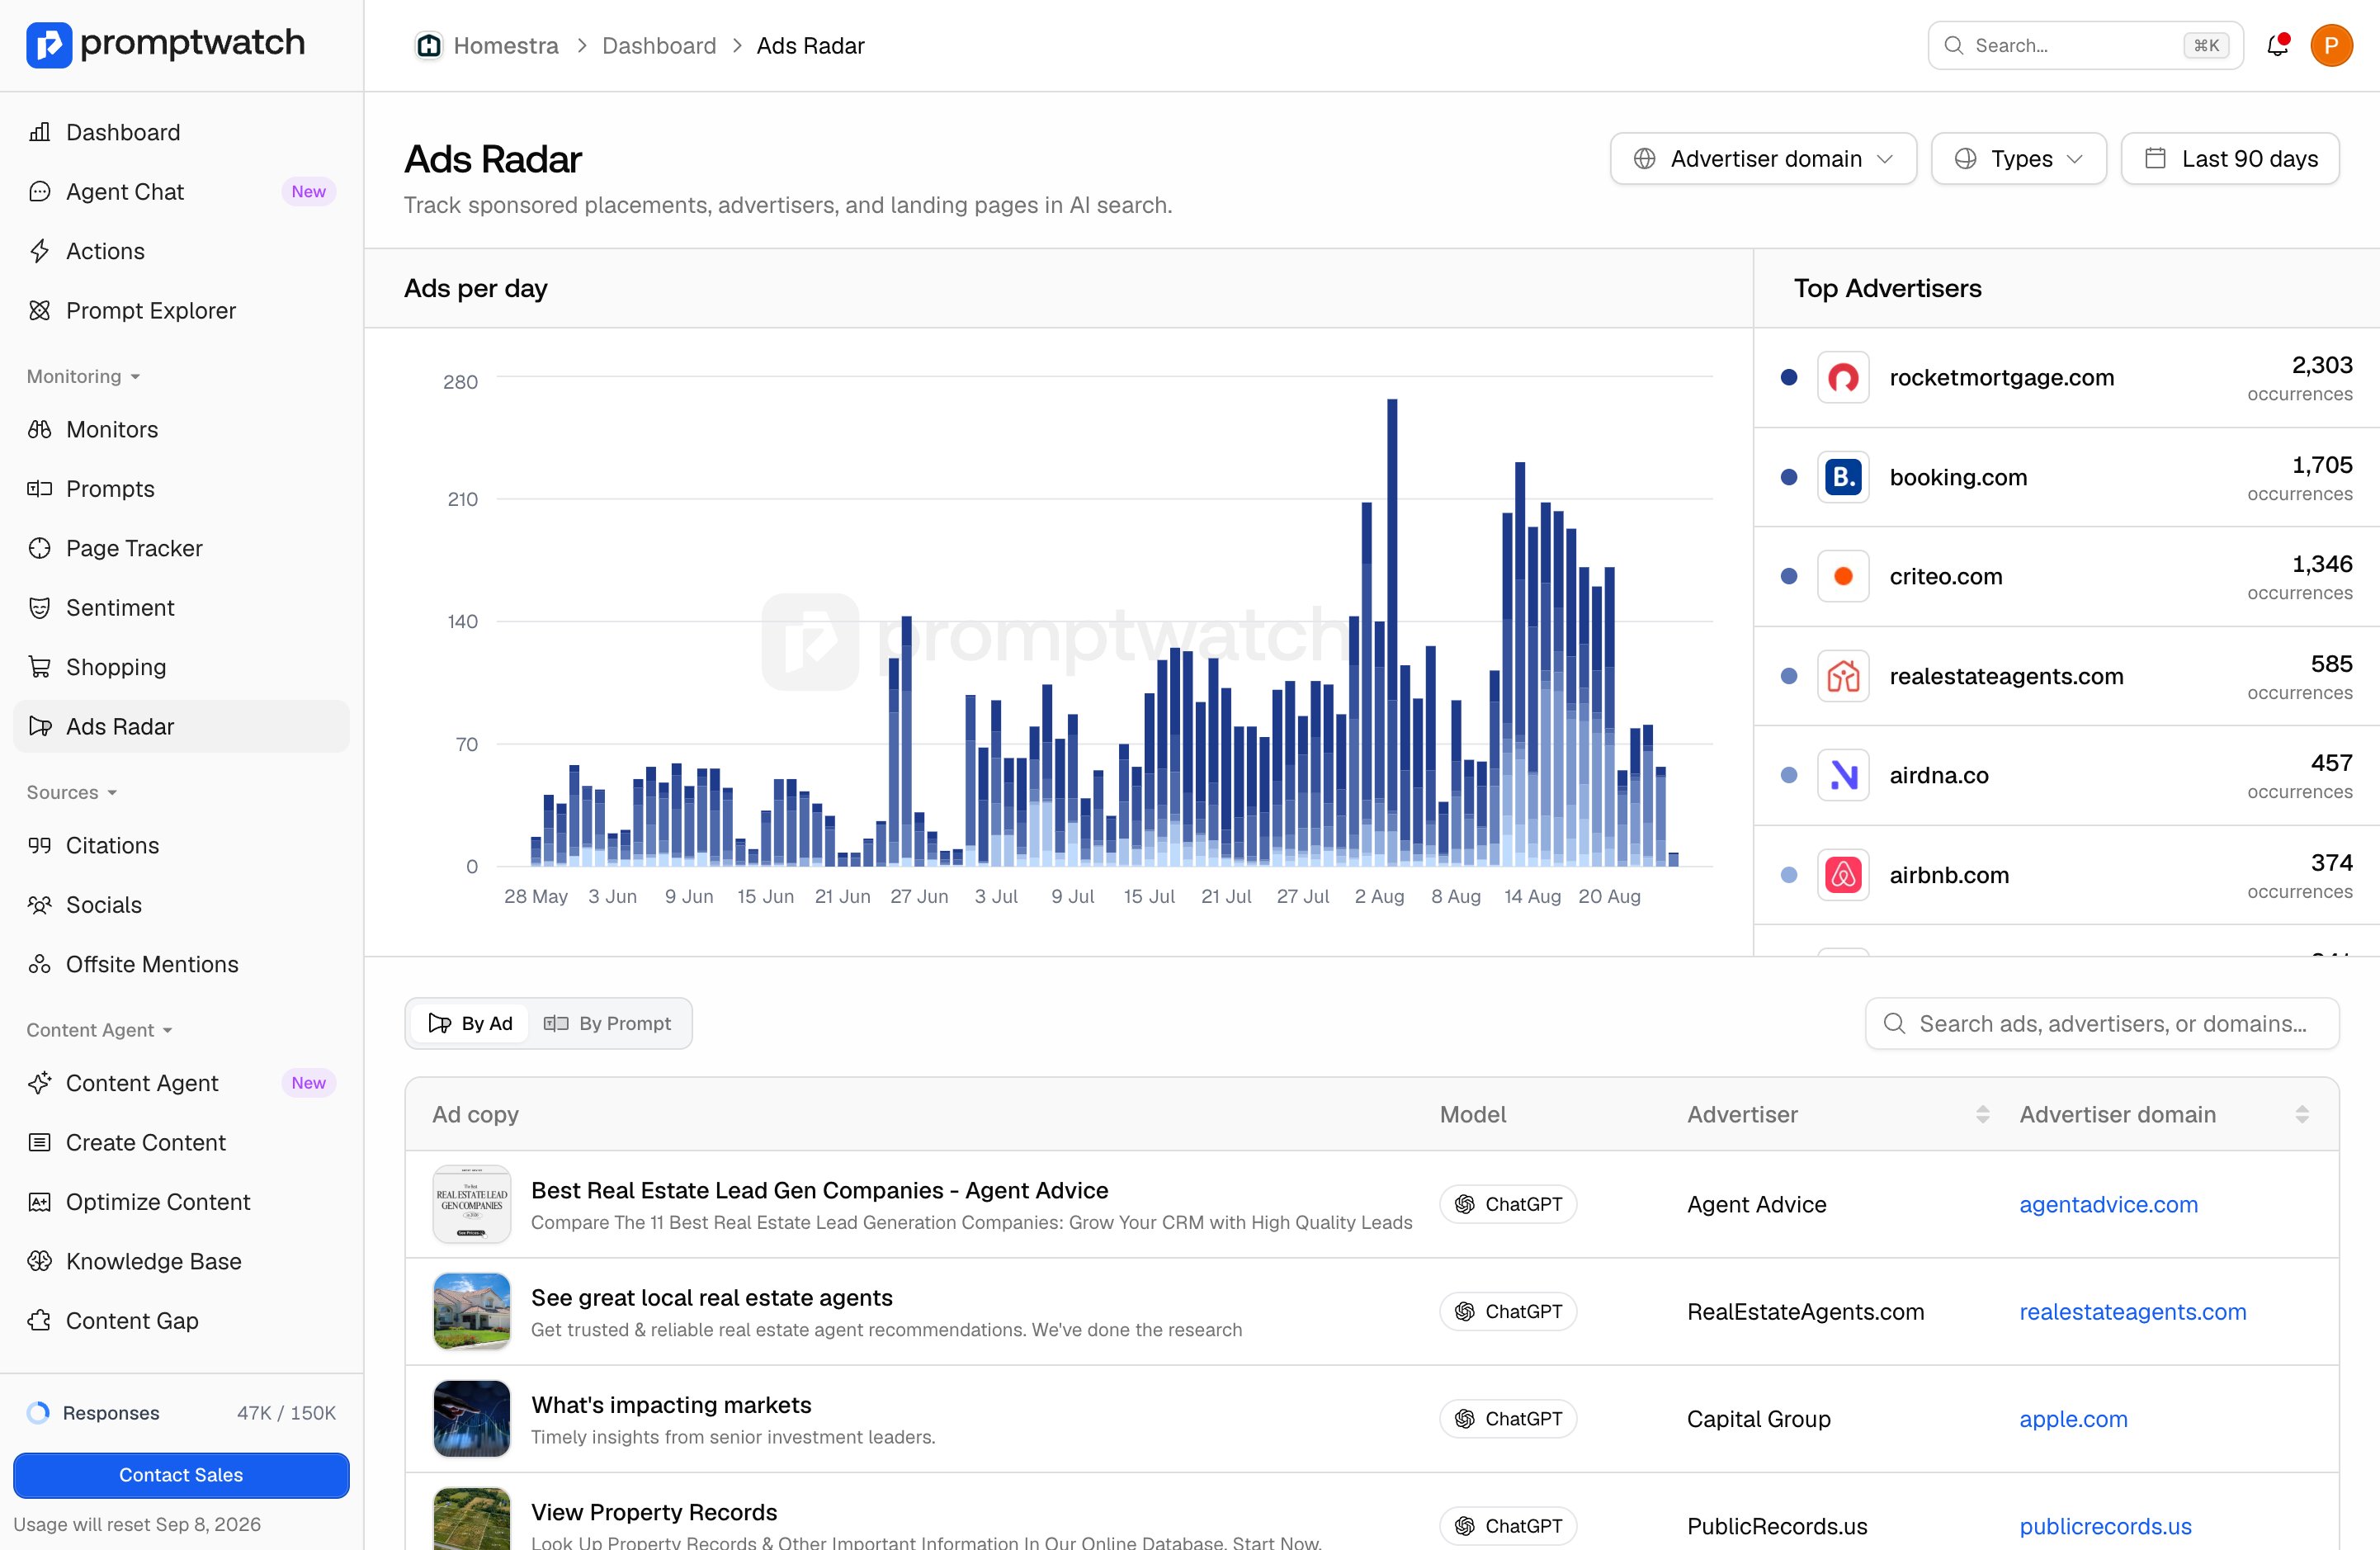Click Homestra breadcrumb

[506, 45]
